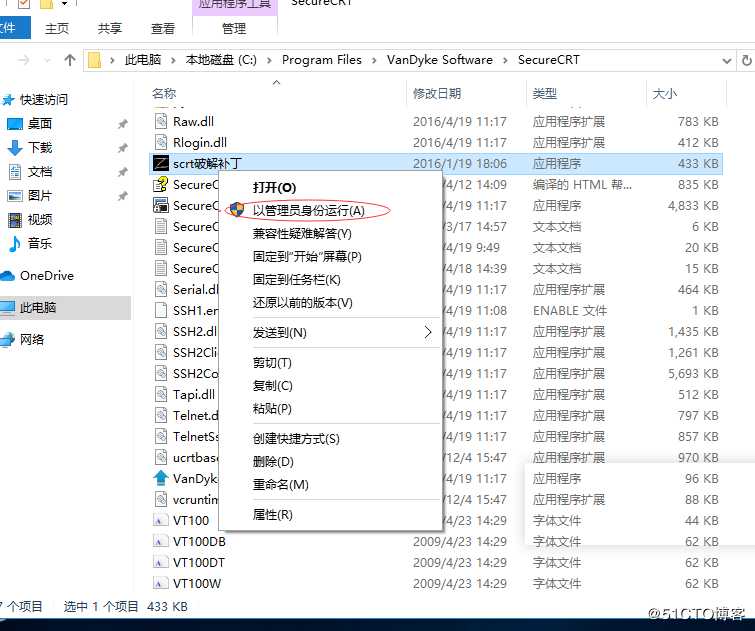The image size is (755, 631).
Task: Click the Tapi.dll file icon
Action: coord(161,394)
